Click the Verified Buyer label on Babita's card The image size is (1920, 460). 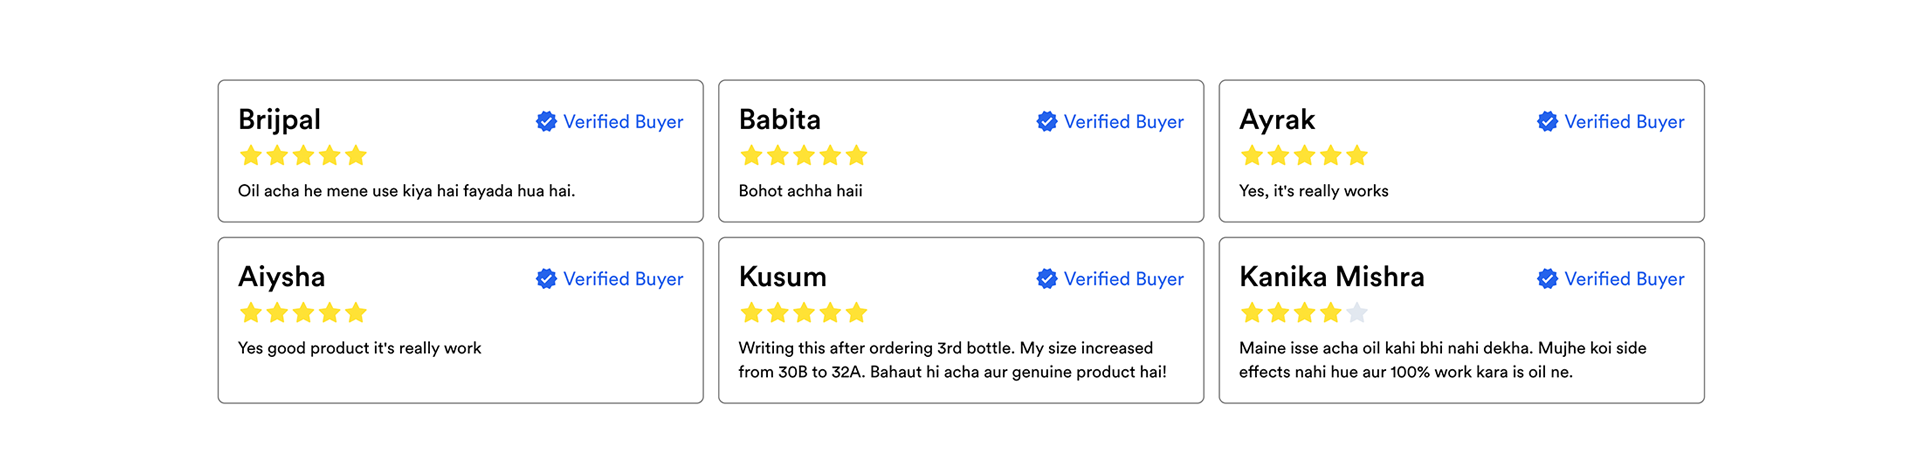coord(1123,122)
